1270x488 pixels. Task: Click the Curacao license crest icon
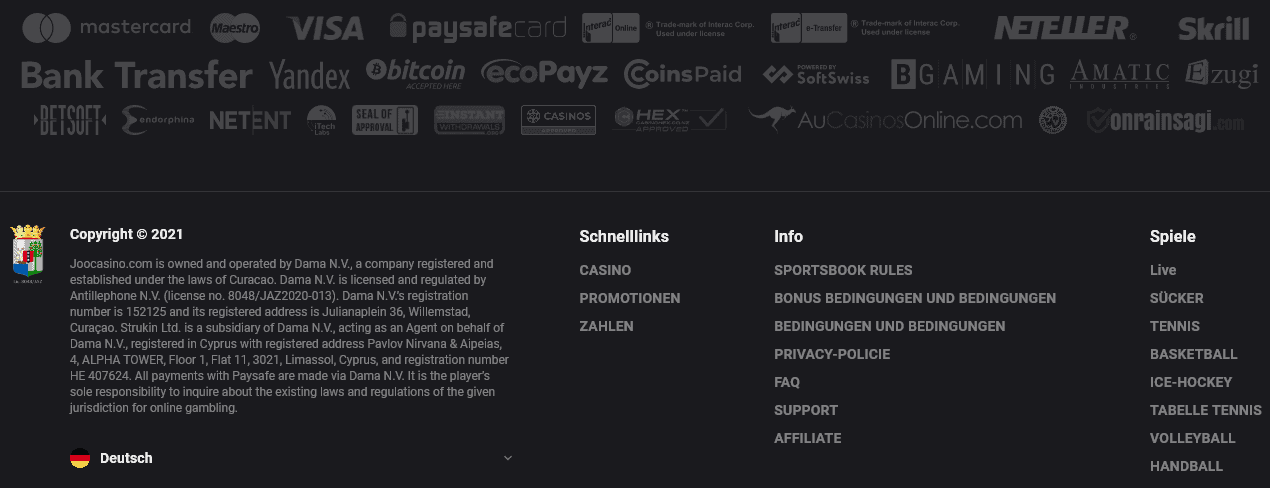28,254
